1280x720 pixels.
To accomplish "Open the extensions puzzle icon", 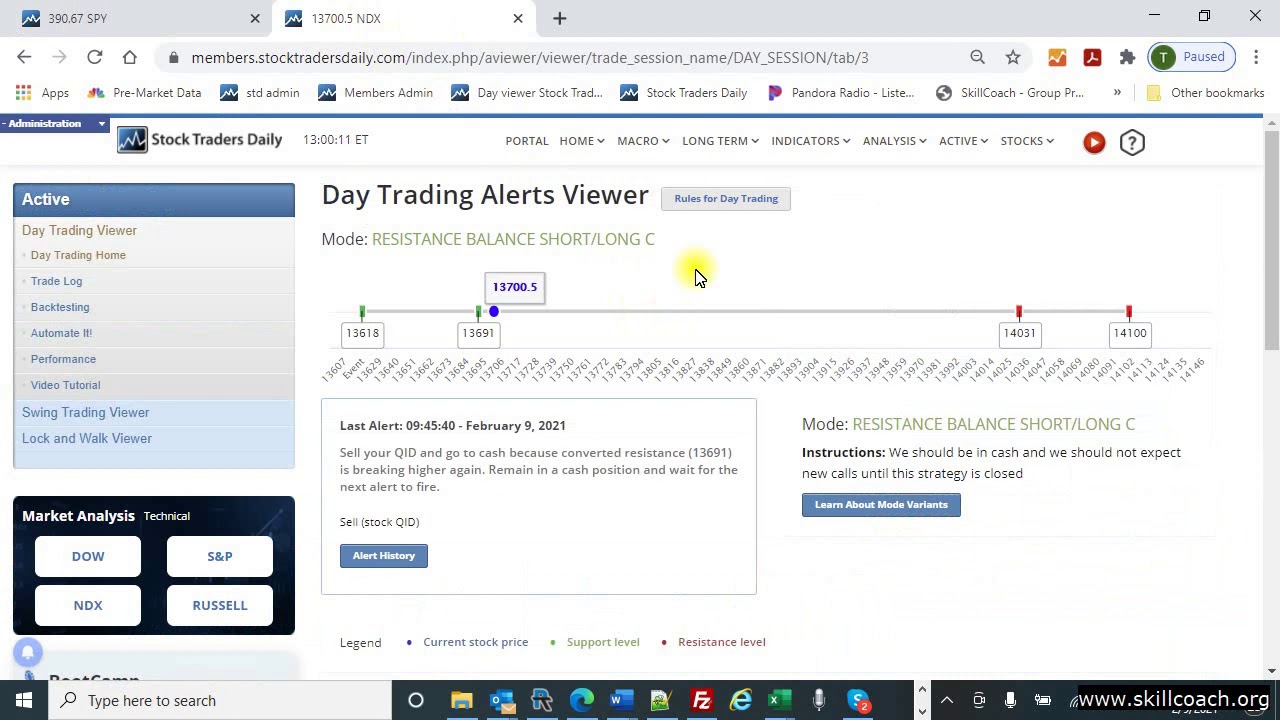I will (1127, 57).
